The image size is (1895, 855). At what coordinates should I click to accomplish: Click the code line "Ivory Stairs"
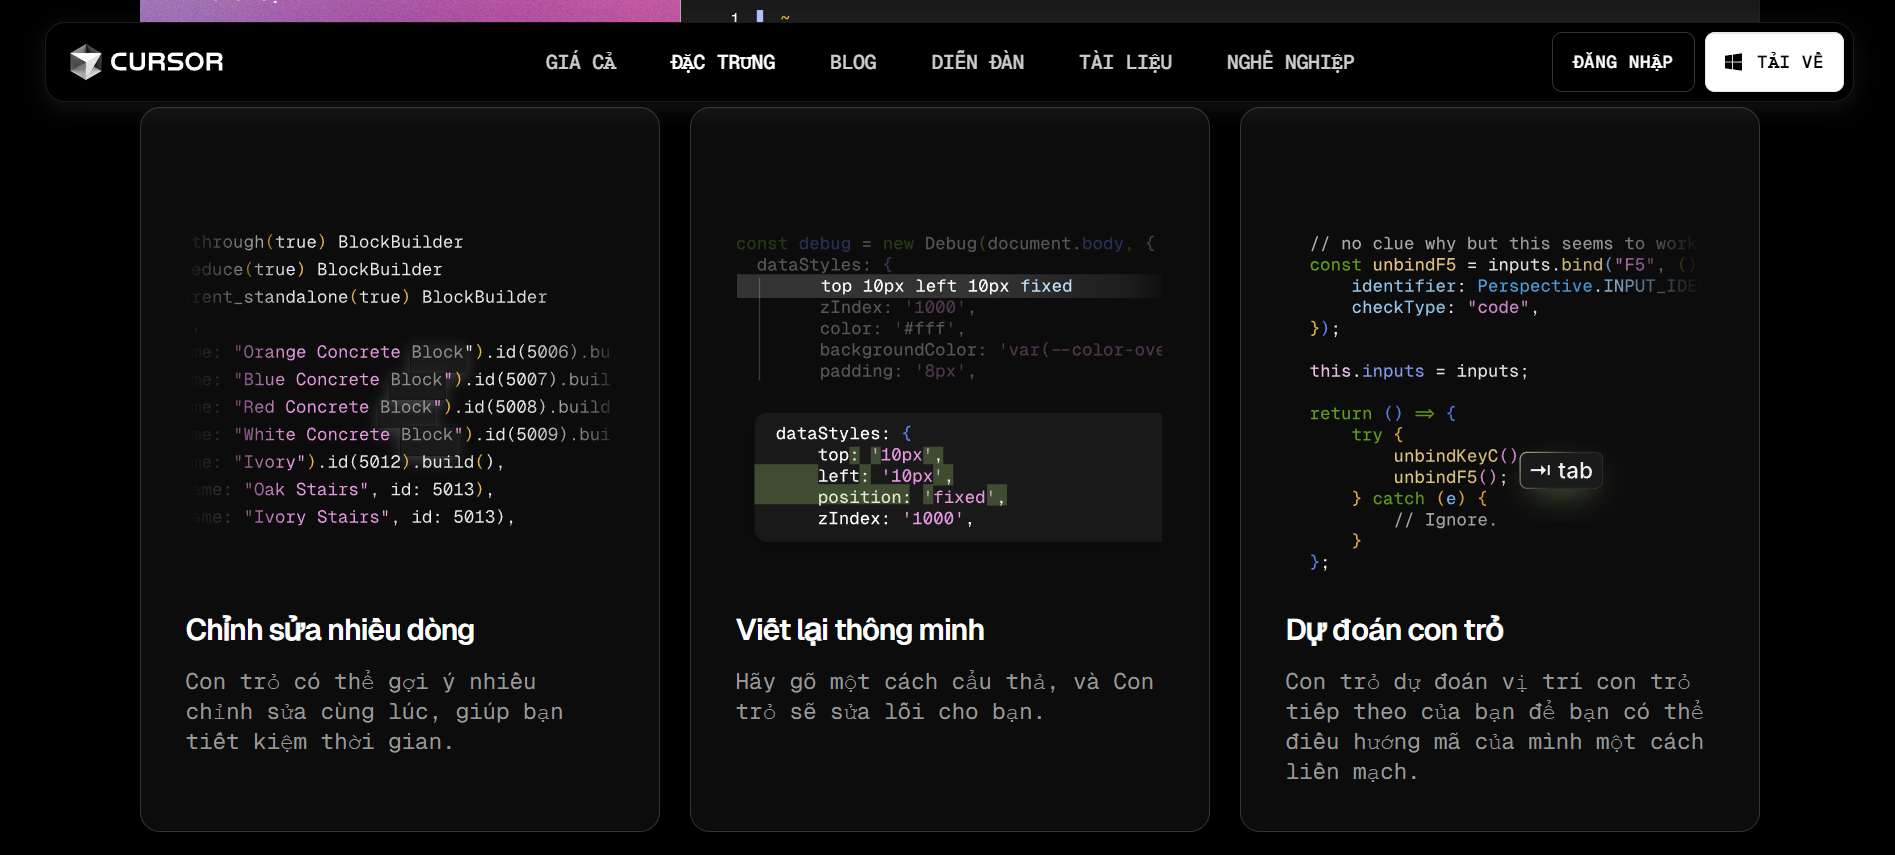[x=354, y=517]
